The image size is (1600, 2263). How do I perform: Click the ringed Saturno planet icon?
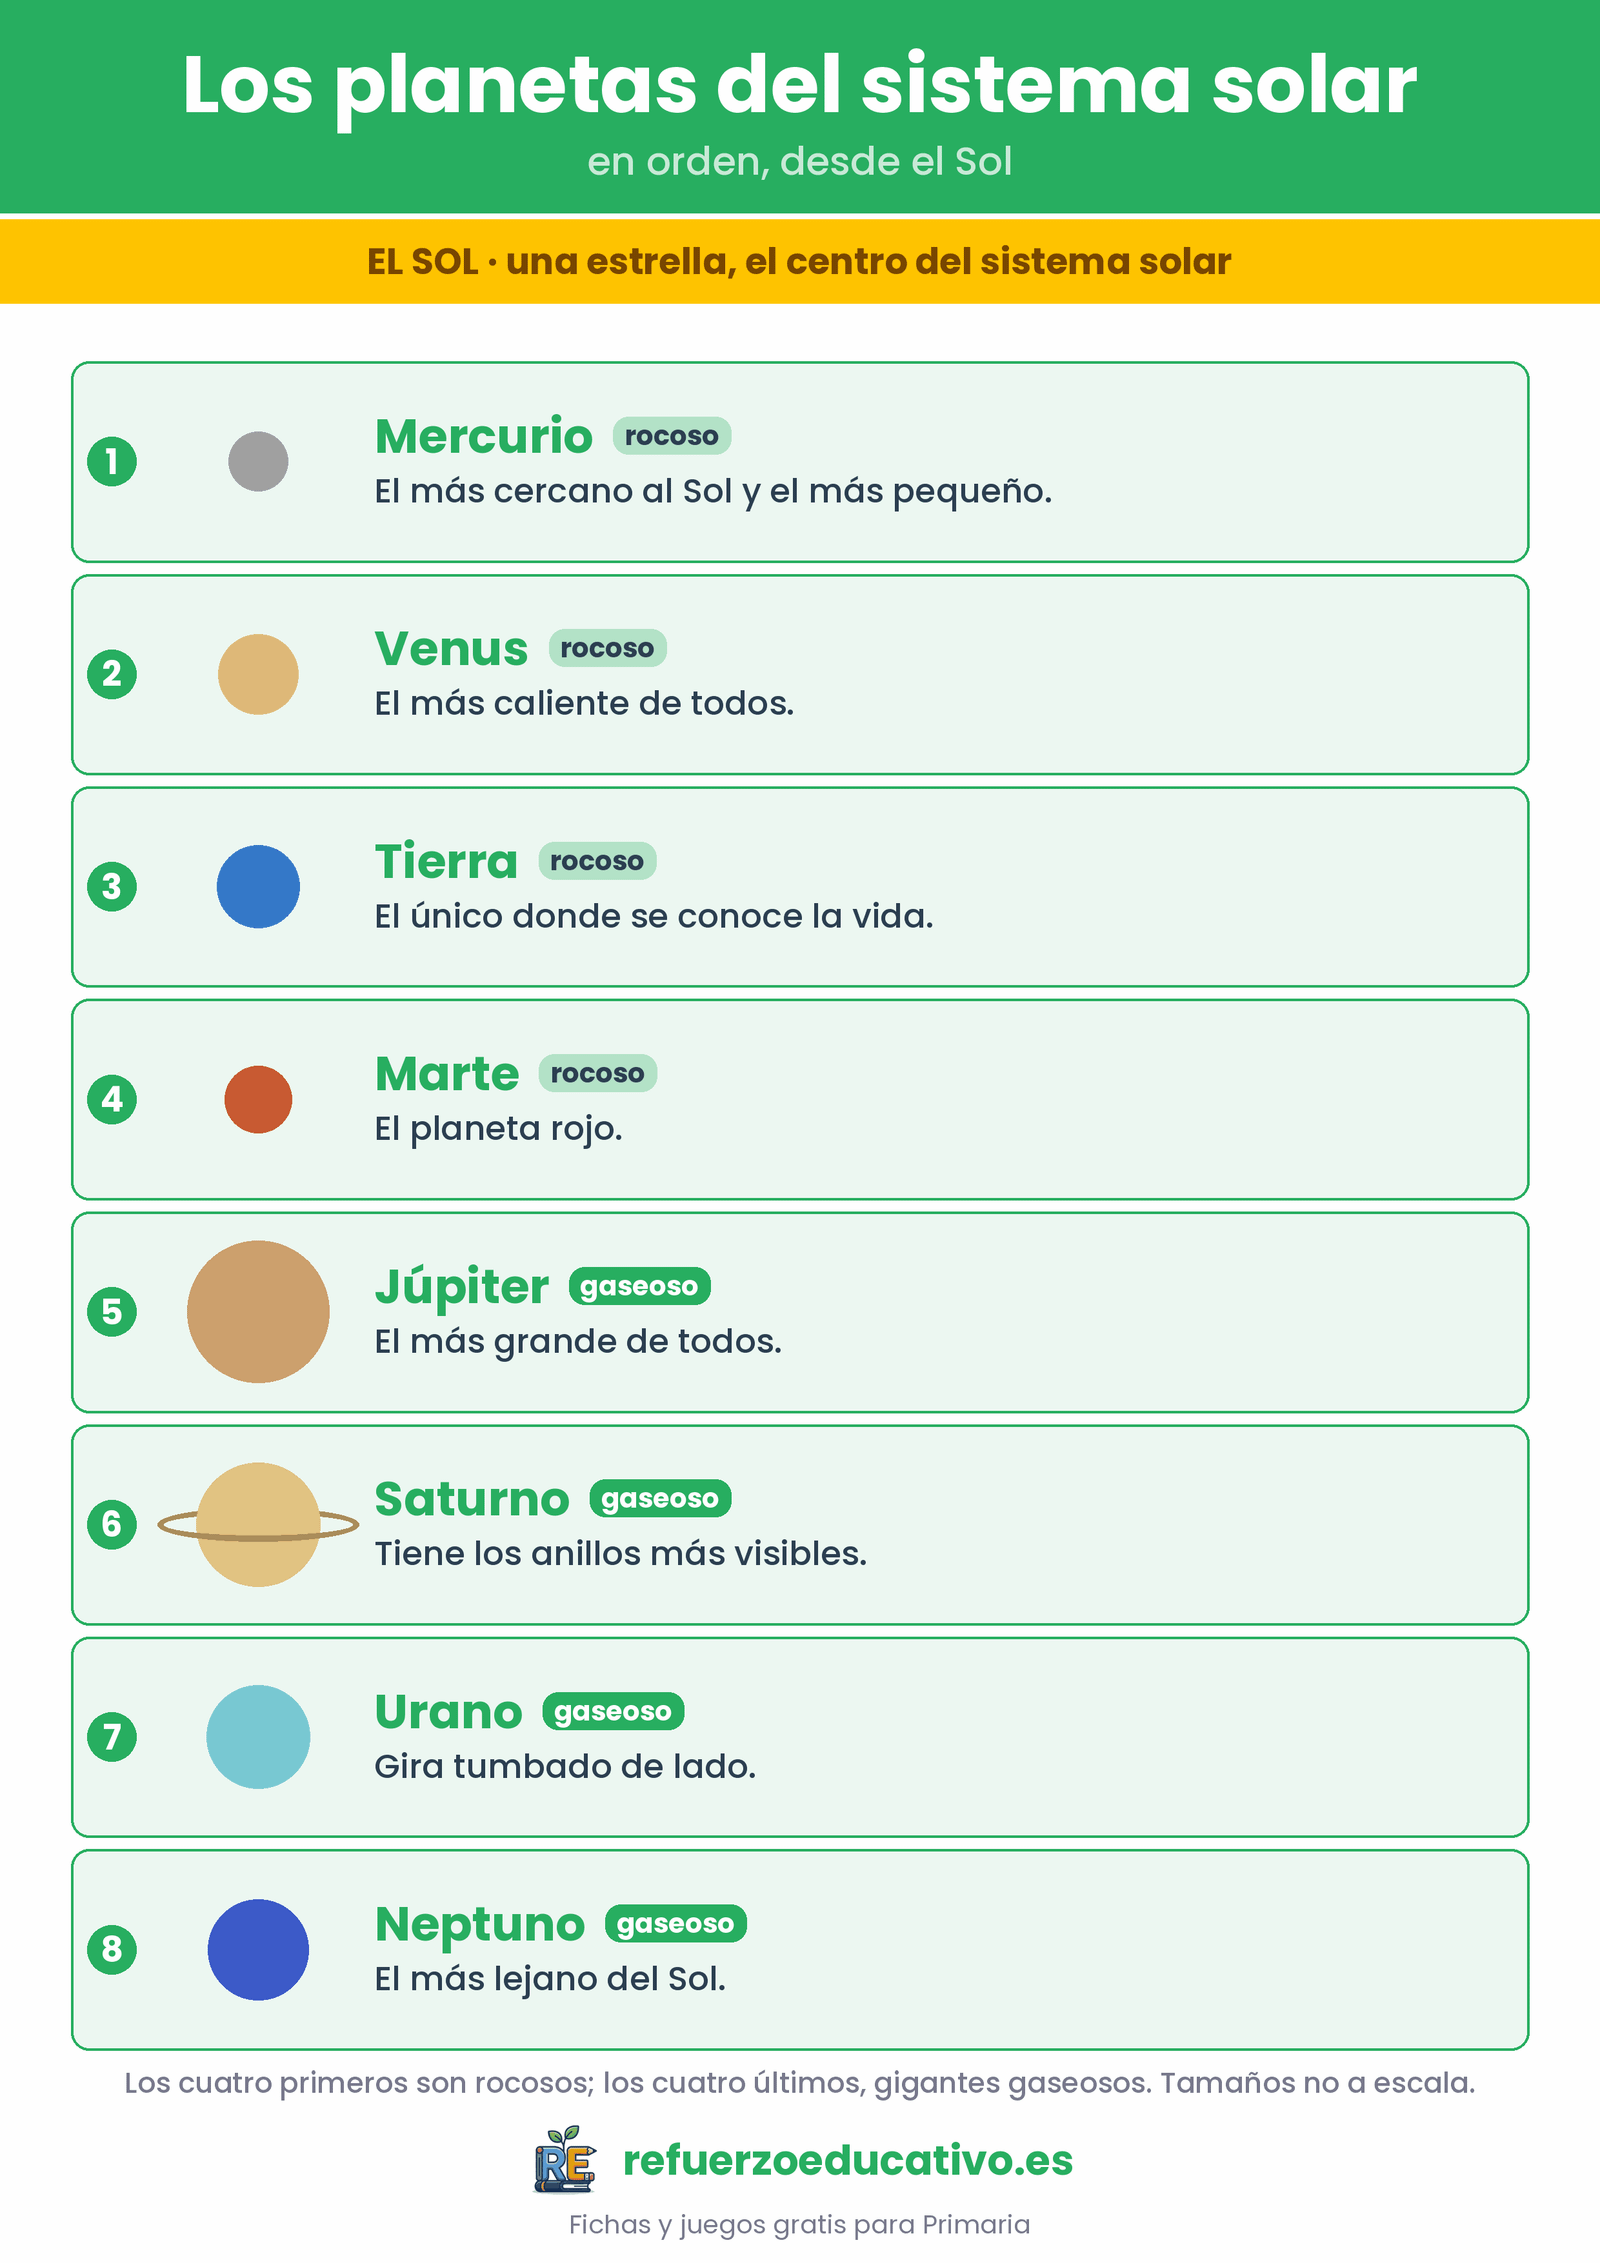tap(258, 1525)
